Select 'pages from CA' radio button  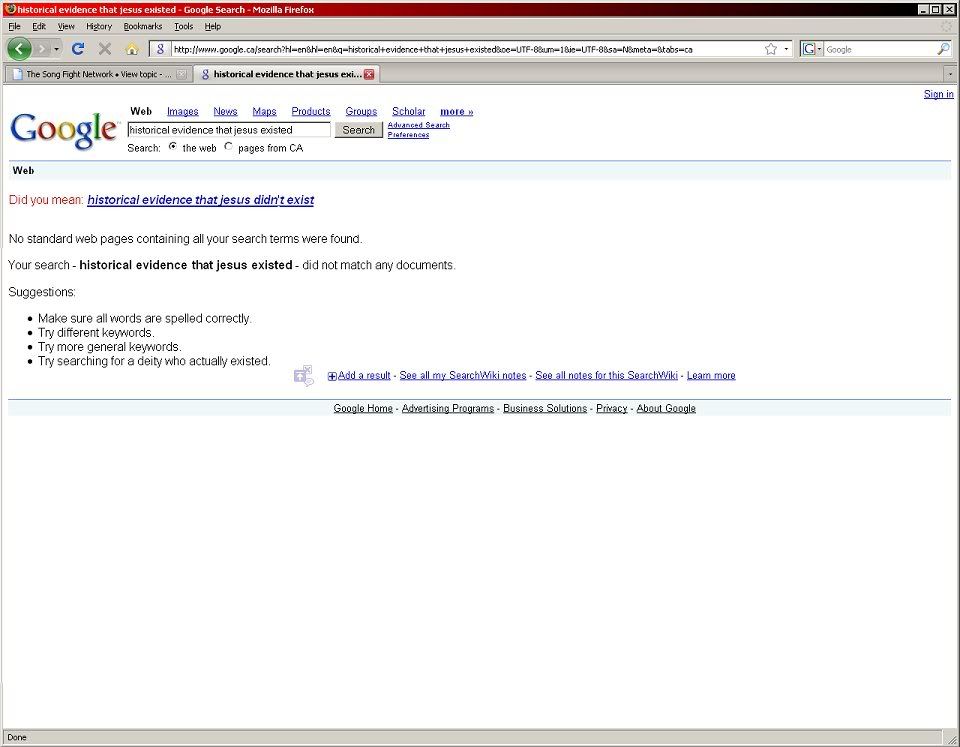click(228, 147)
